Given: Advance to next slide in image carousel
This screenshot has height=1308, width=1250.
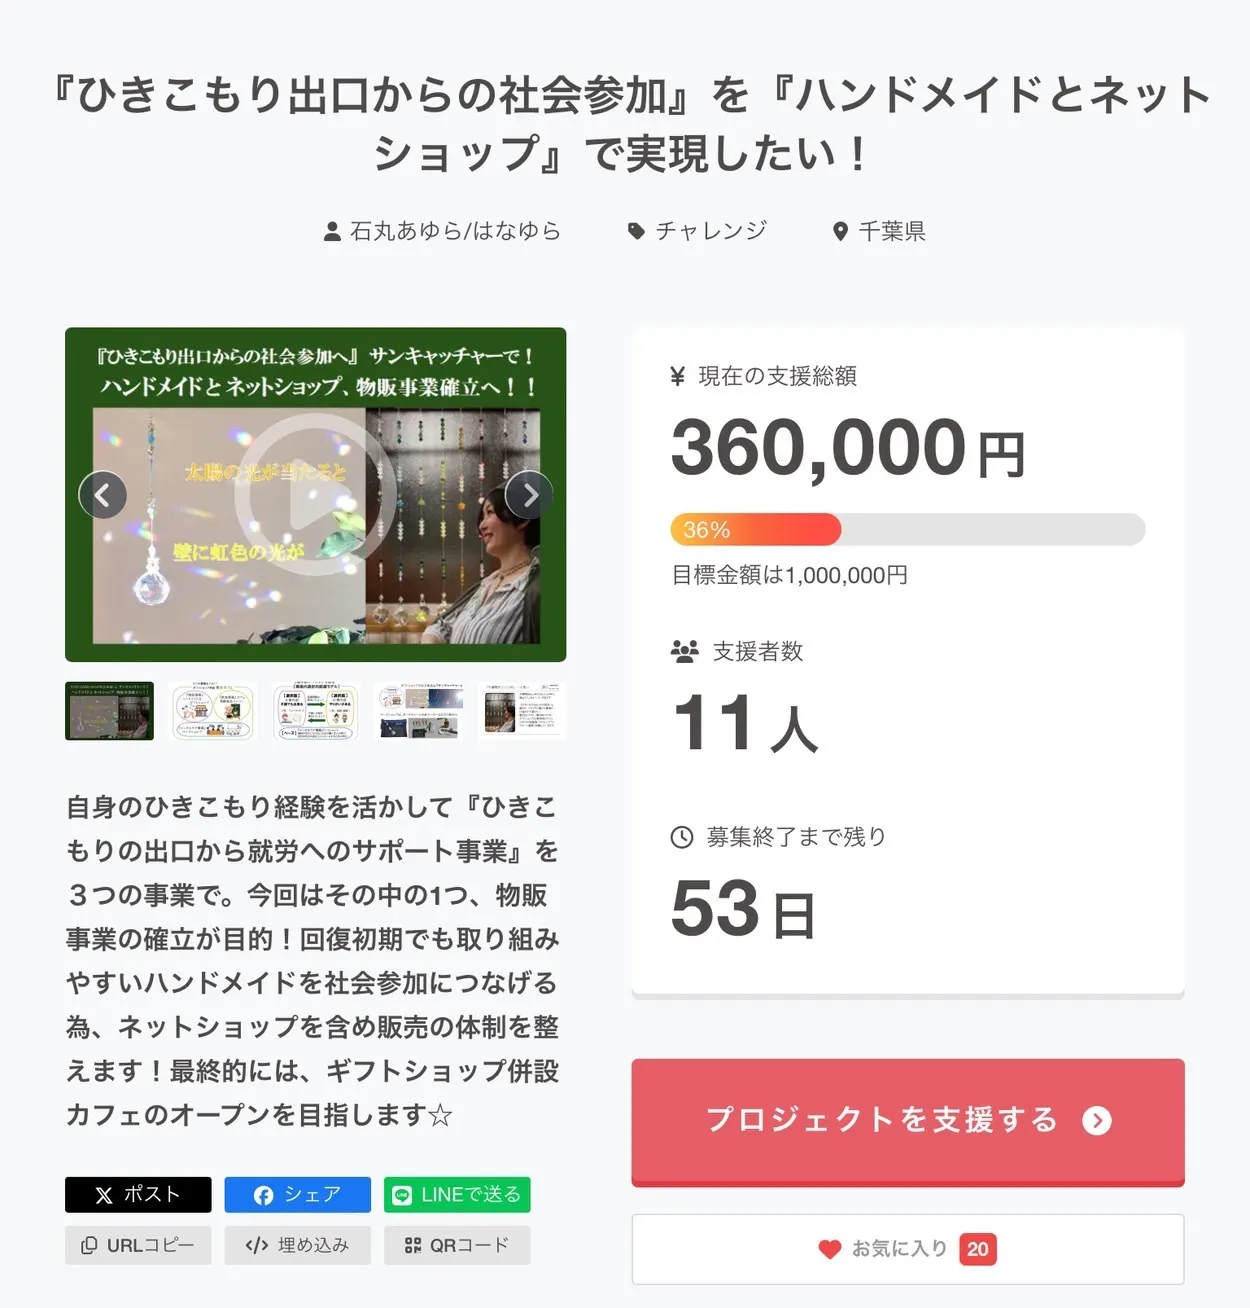Looking at the screenshot, I should pyautogui.click(x=530, y=494).
